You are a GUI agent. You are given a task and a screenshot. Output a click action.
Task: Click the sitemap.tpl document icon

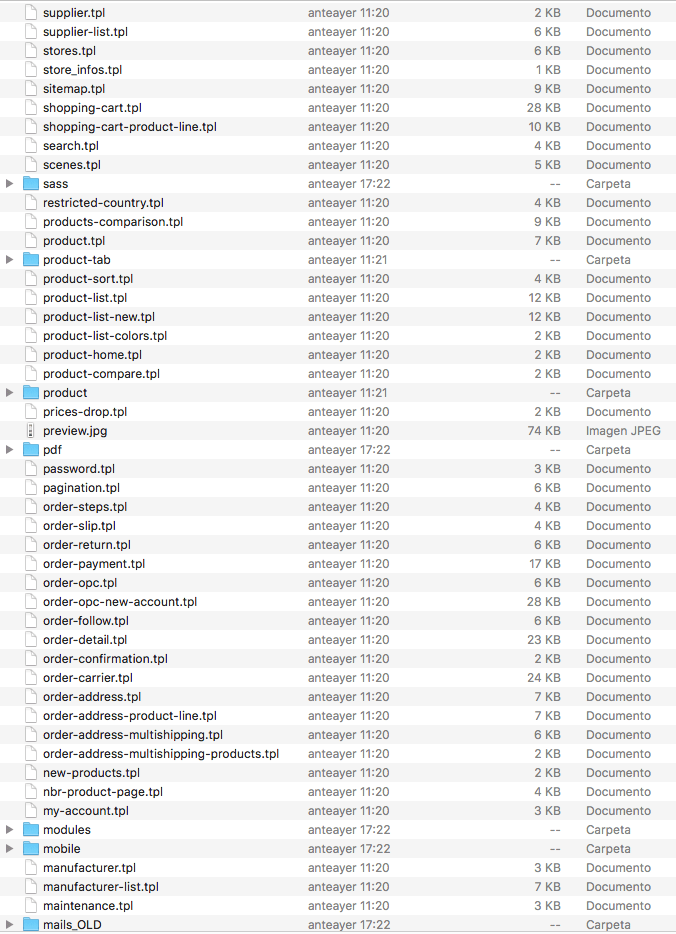point(31,89)
